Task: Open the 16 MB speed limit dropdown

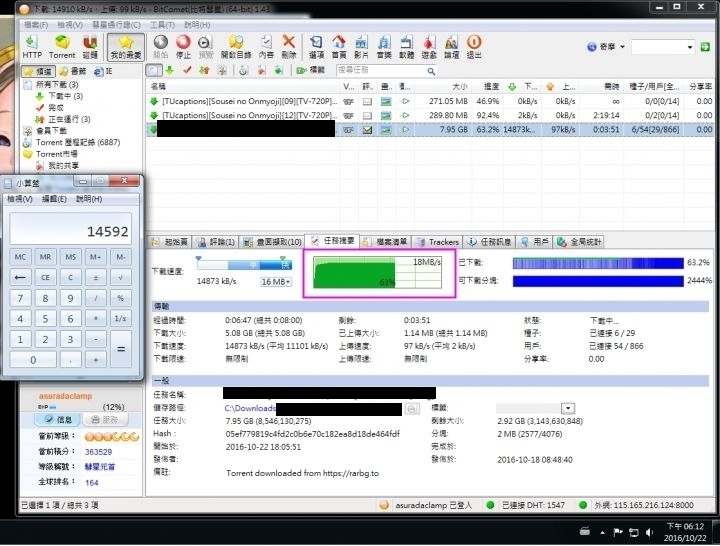Action: point(276,281)
